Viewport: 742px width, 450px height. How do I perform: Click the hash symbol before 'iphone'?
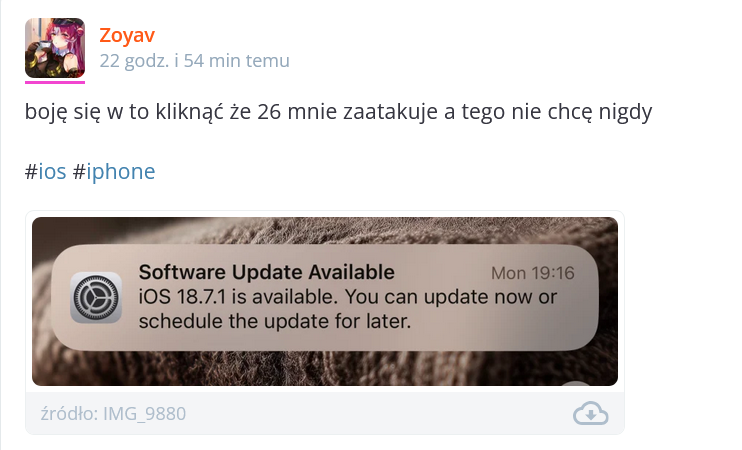(79, 171)
